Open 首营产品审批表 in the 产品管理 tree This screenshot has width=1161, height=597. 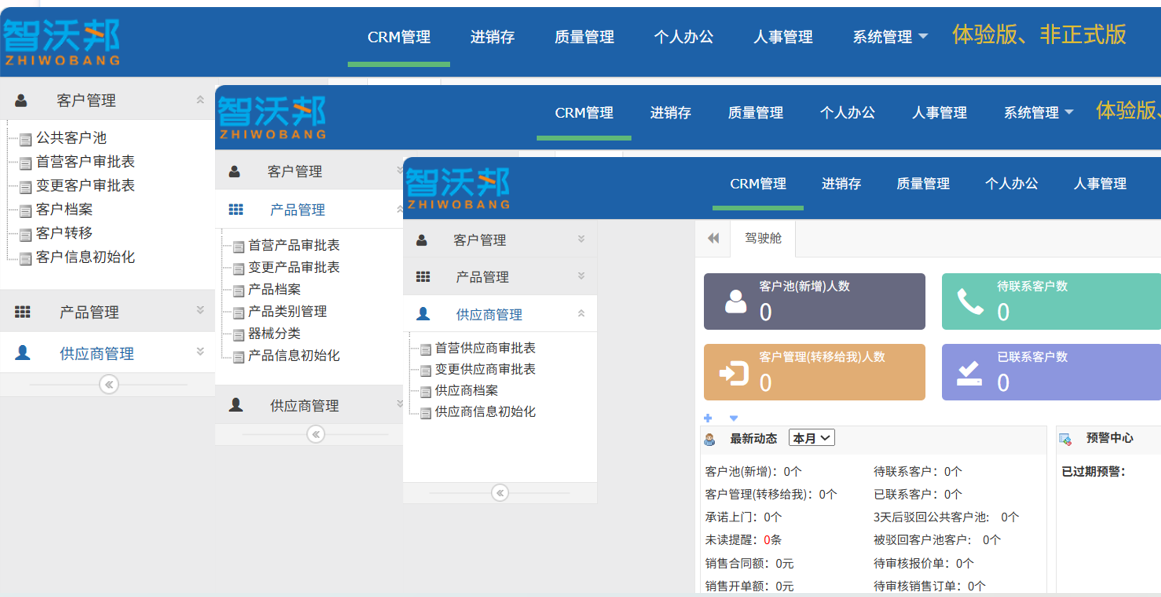coord(294,245)
